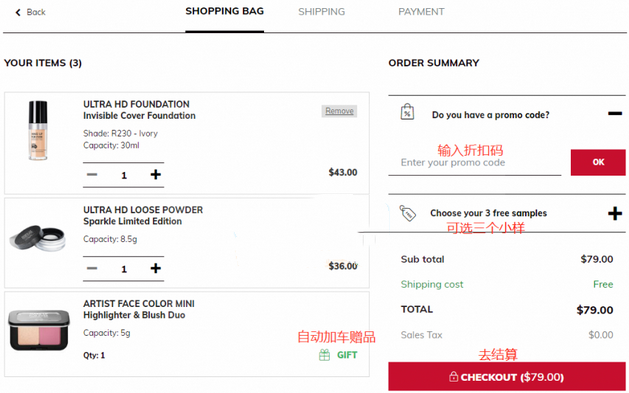Open the Loose Powder product thumbnail
This screenshot has height=393, width=629.
click(38, 238)
